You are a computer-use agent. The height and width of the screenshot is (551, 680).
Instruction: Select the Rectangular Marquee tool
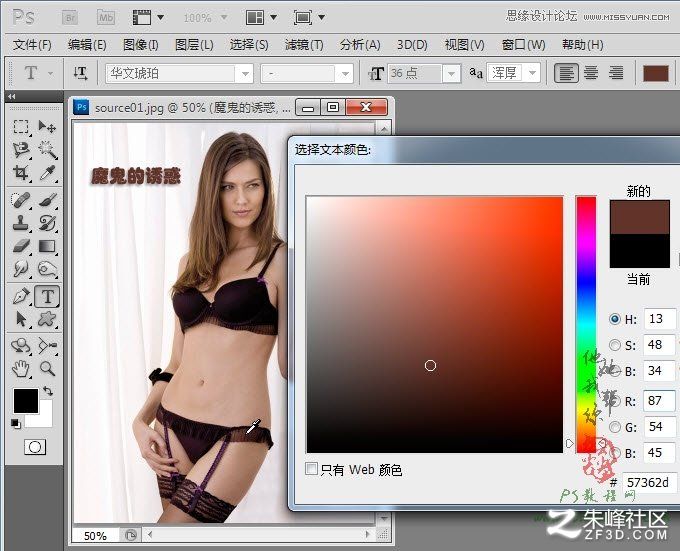[21, 126]
